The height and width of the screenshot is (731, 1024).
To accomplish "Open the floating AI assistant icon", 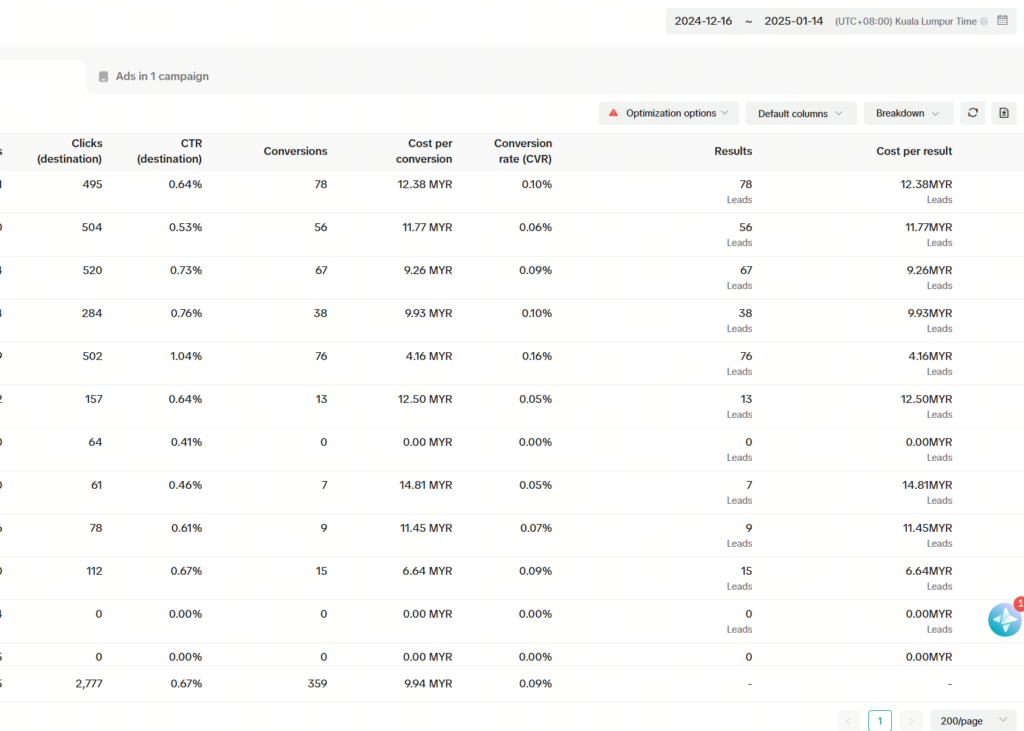I will [x=1004, y=620].
